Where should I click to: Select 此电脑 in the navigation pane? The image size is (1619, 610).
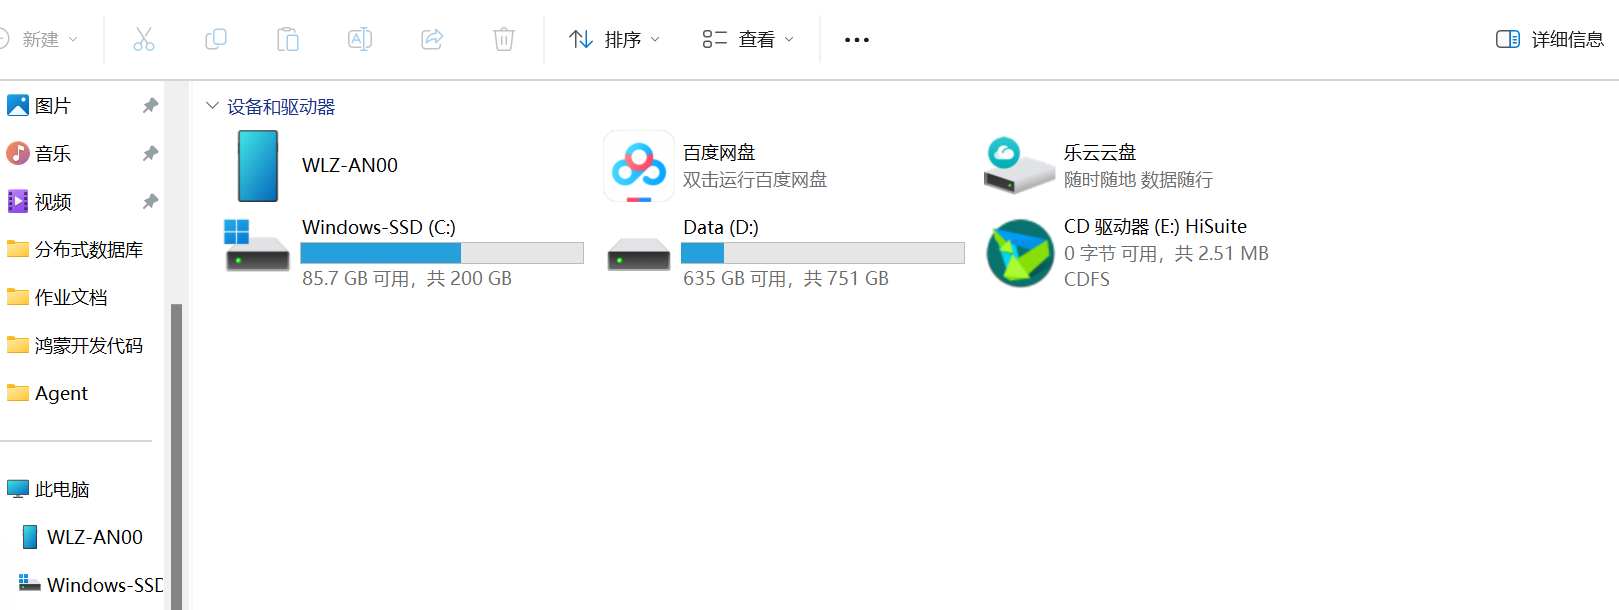point(62,489)
